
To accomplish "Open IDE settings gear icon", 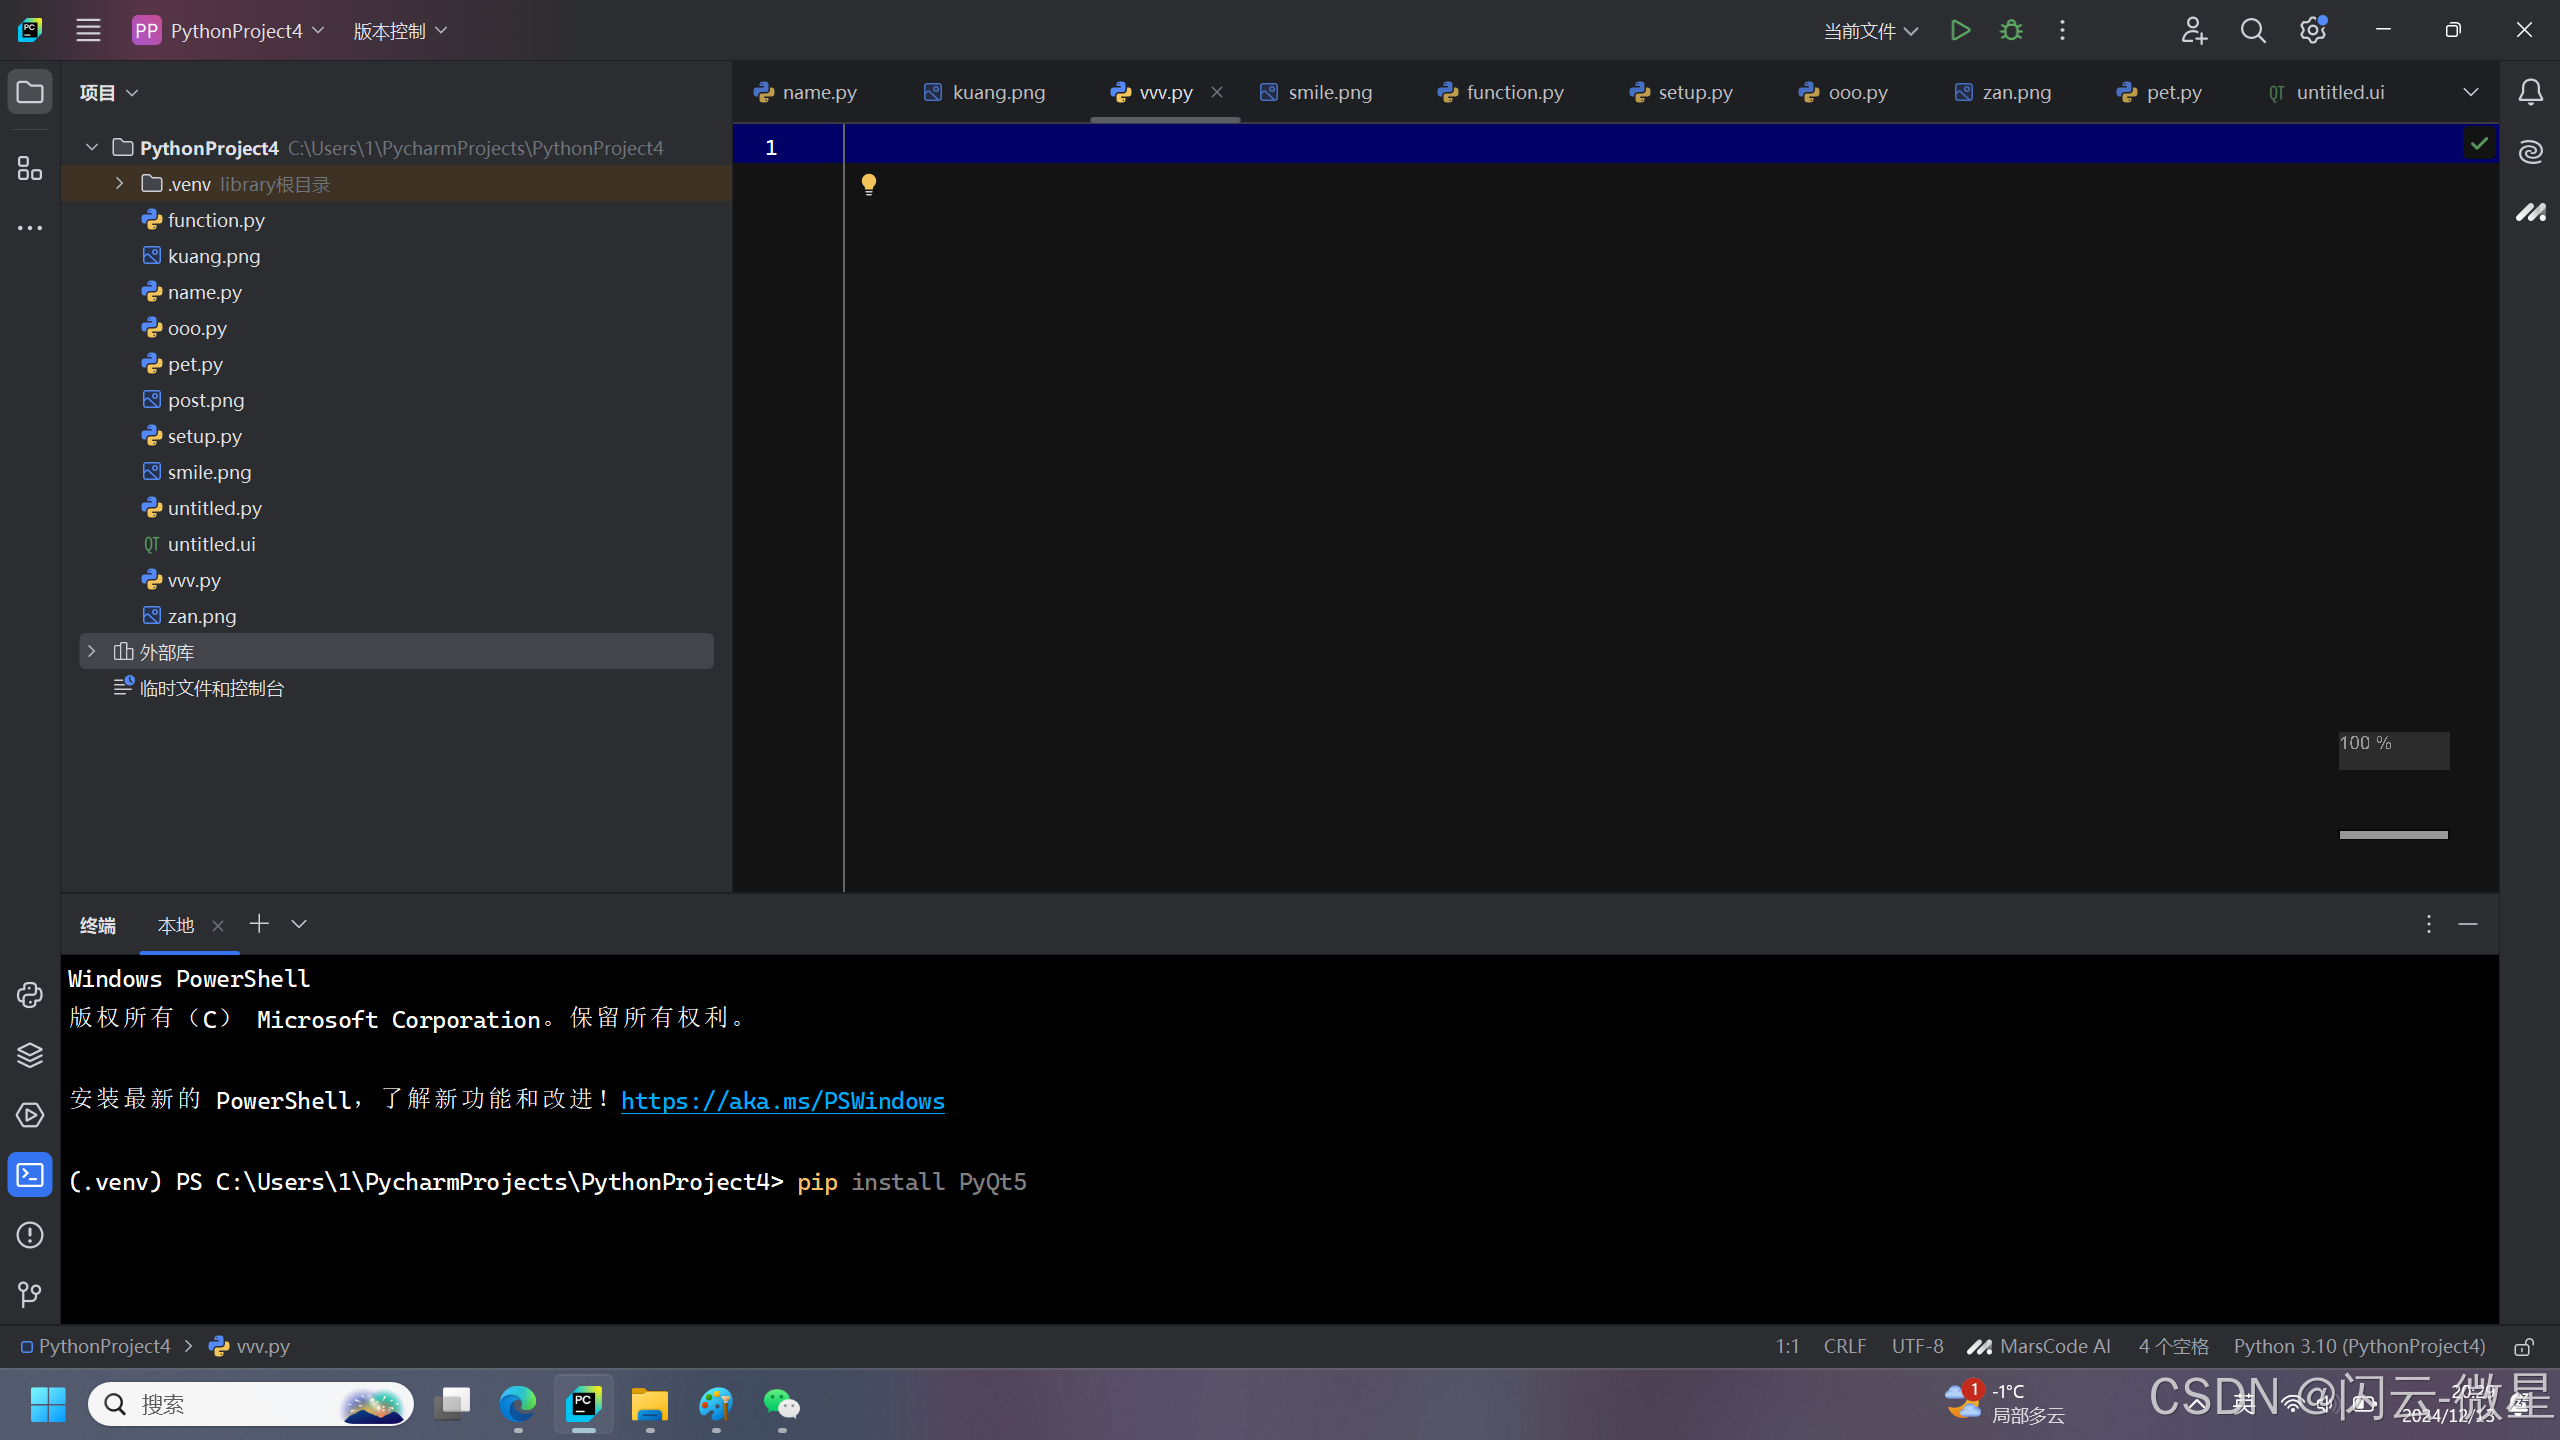I will click(x=2312, y=30).
